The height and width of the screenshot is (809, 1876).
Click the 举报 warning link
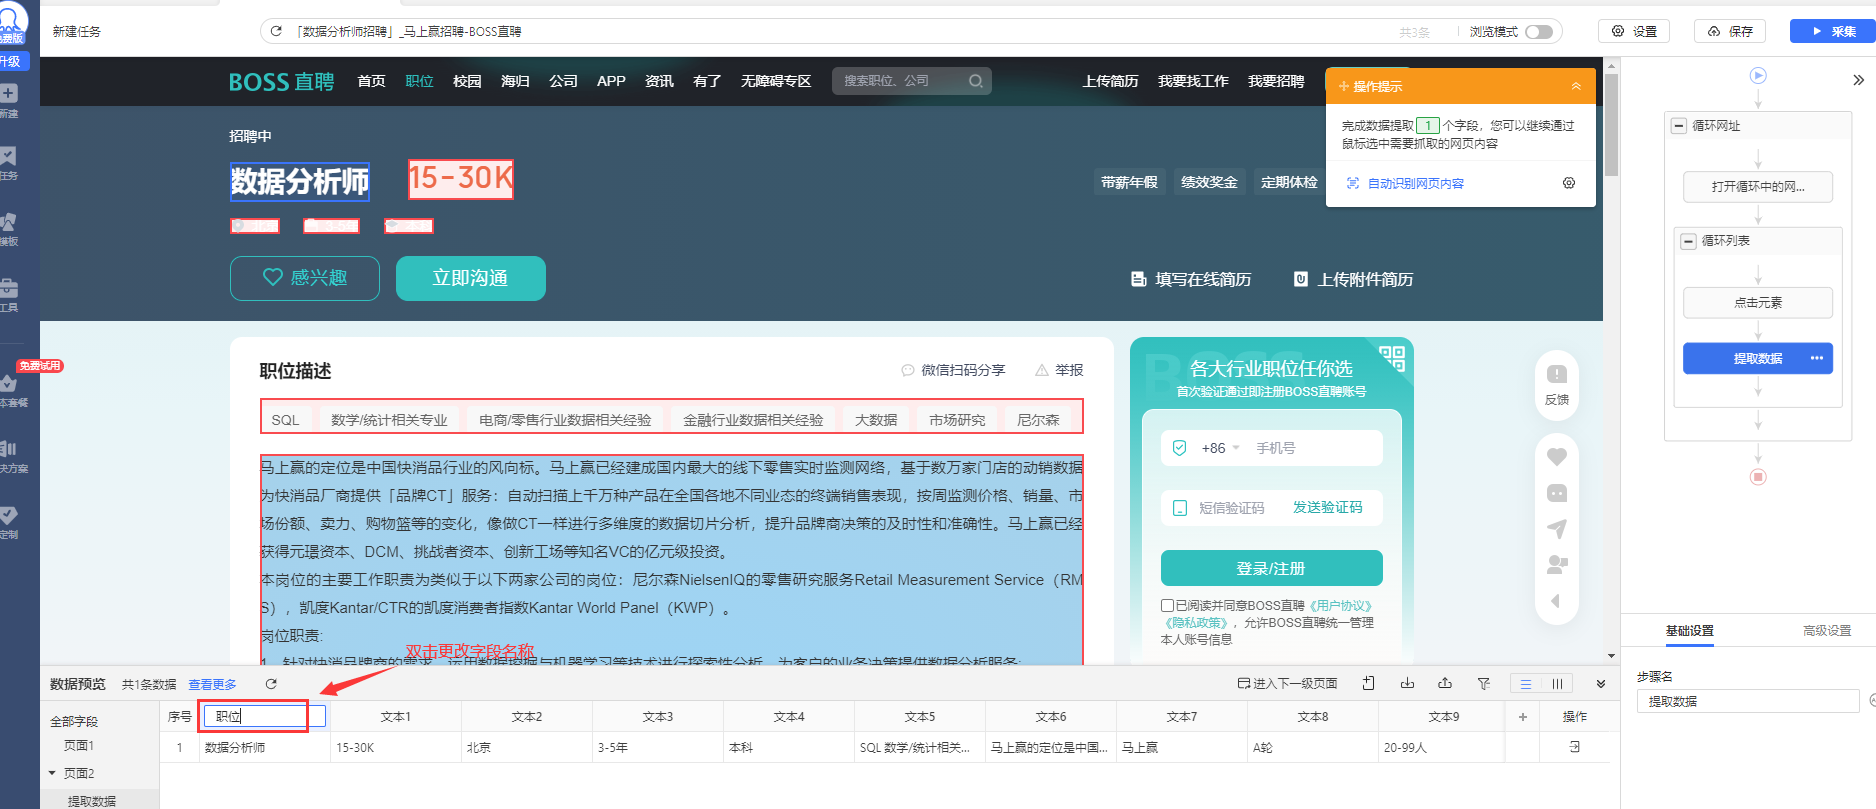tap(1059, 370)
